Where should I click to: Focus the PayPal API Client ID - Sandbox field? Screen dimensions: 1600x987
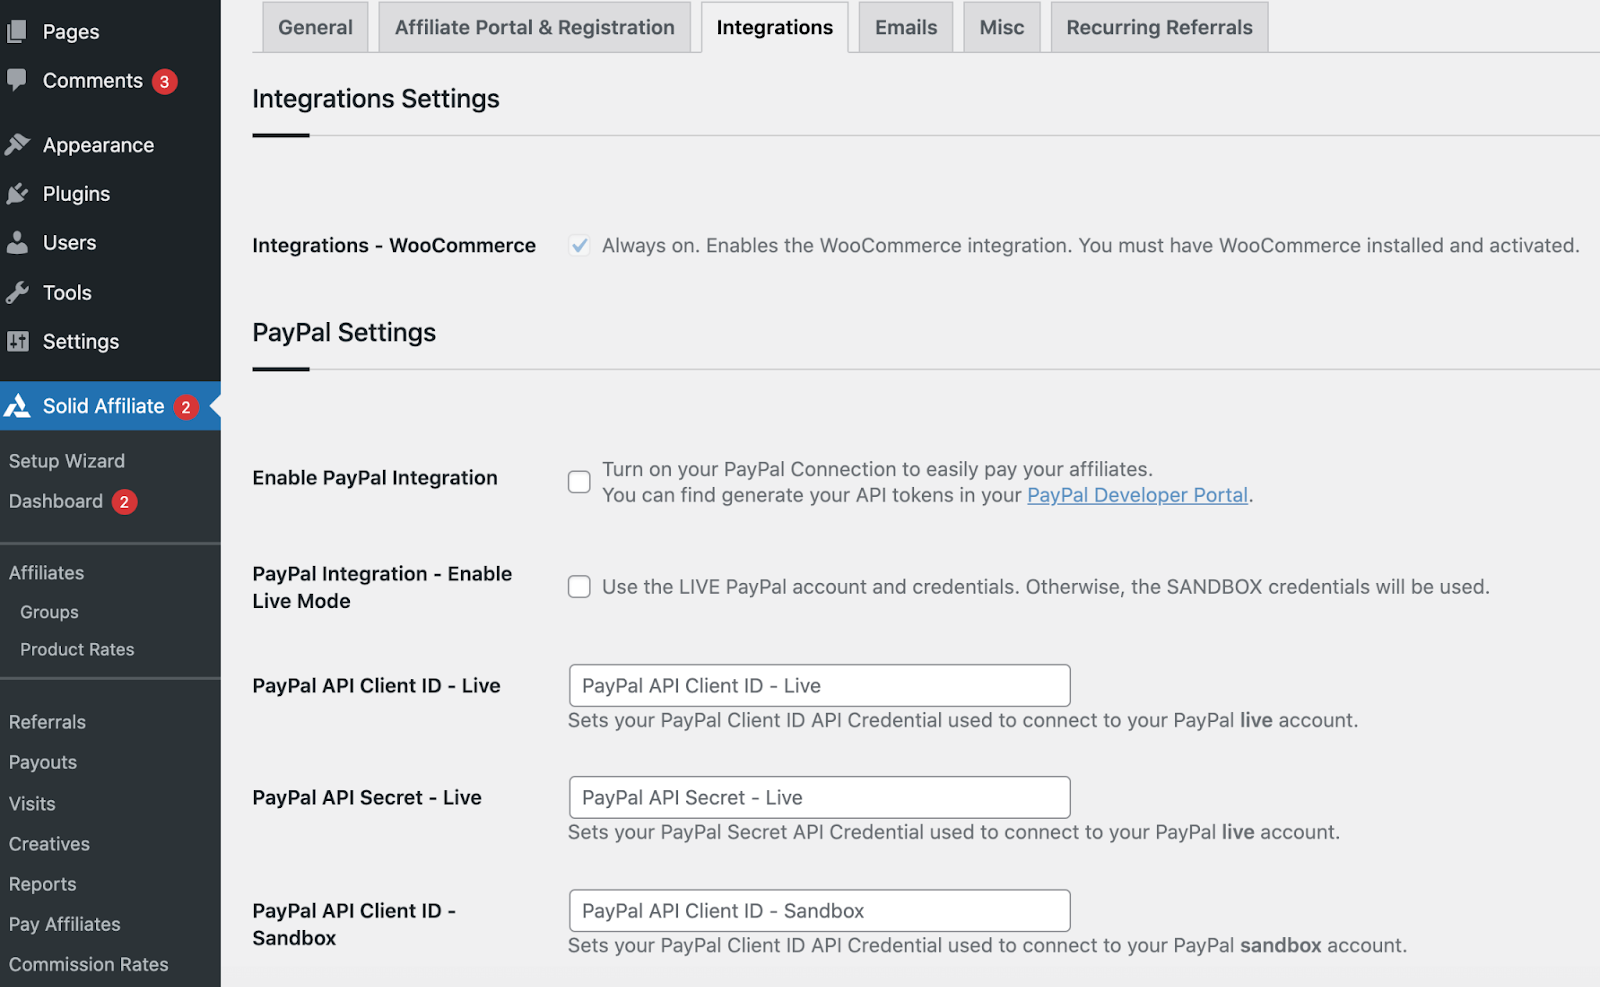click(819, 911)
